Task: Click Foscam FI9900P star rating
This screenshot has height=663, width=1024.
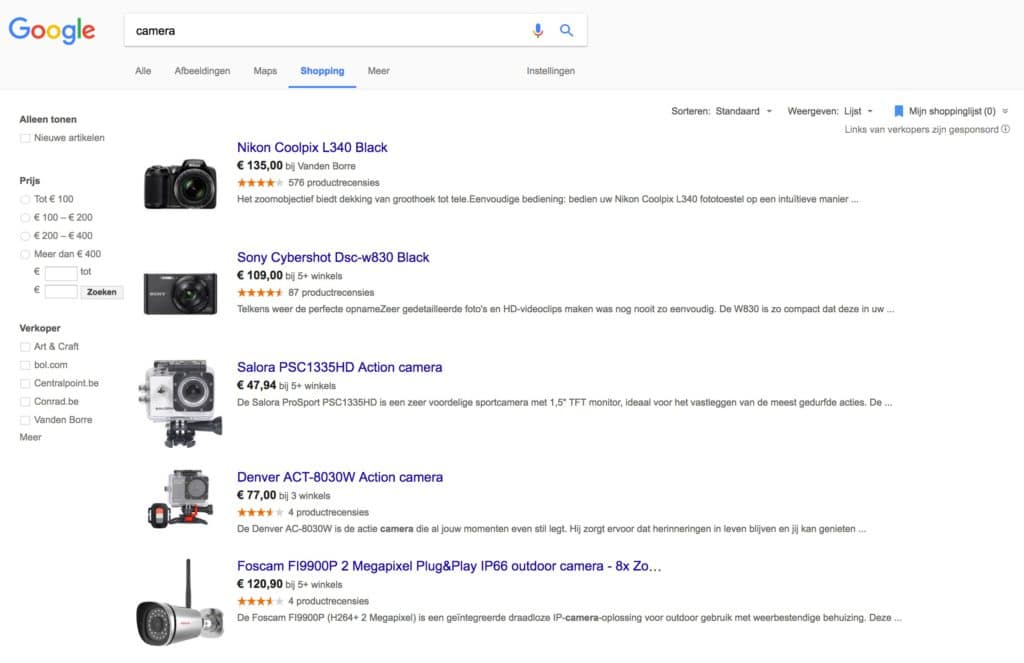Action: (x=260, y=601)
